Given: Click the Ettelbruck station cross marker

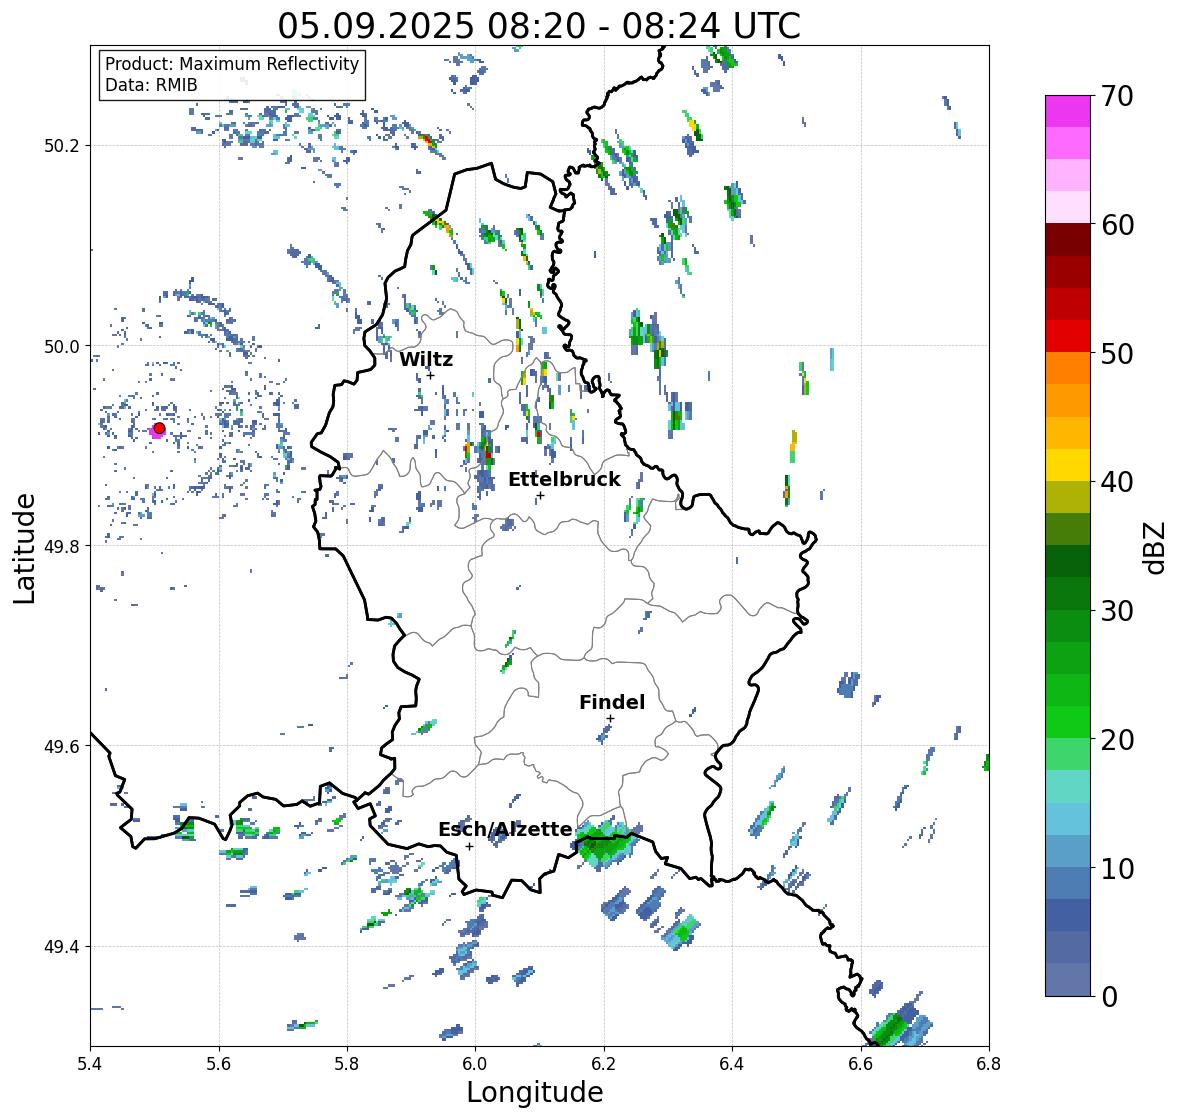Looking at the screenshot, I should click(x=540, y=495).
